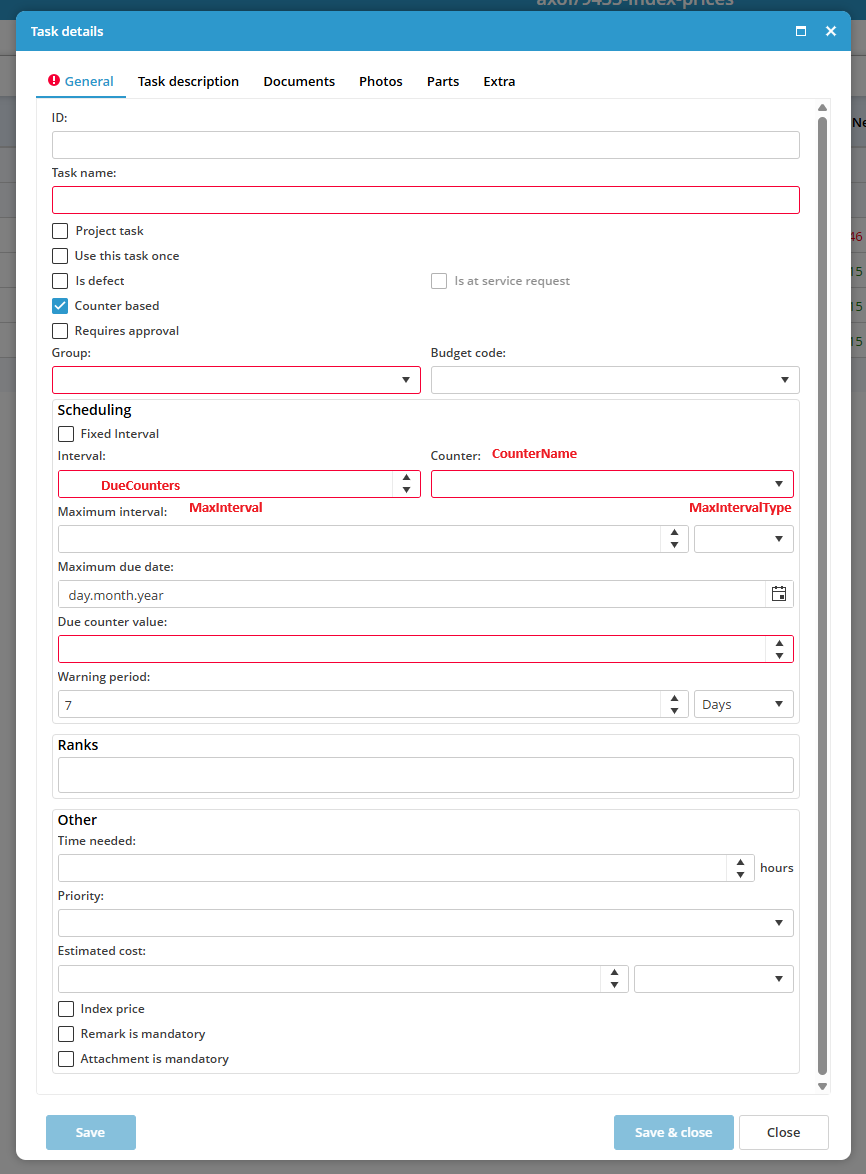Image resolution: width=866 pixels, height=1174 pixels.
Task: Increase the Interval value with up arrow
Action: 406,478
